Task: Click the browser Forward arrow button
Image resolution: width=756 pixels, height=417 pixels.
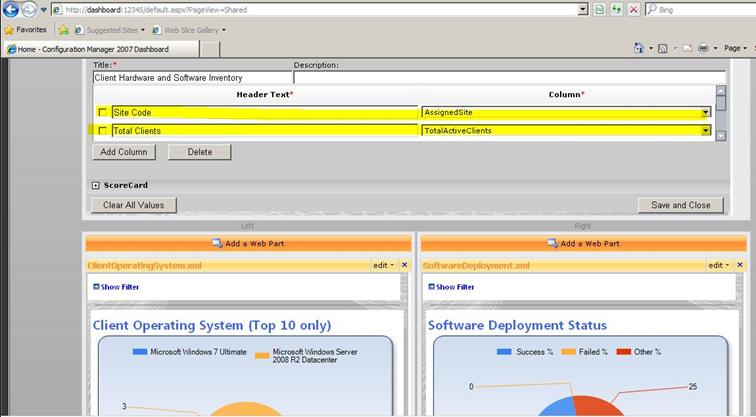Action: (x=29, y=9)
